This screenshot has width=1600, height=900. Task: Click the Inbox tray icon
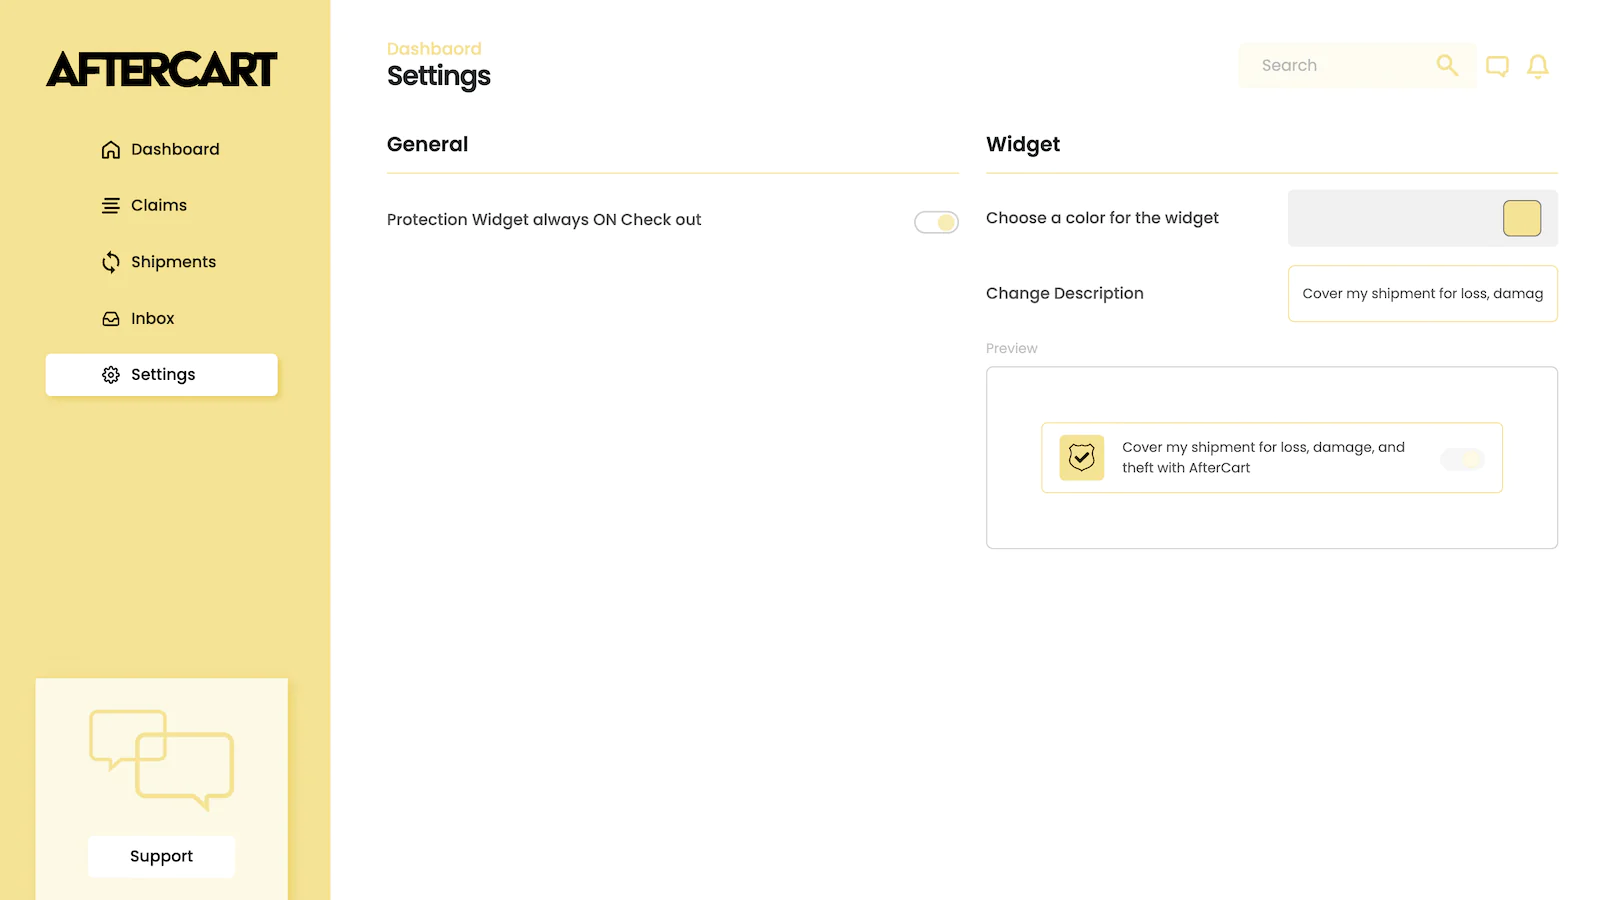pyautogui.click(x=111, y=319)
